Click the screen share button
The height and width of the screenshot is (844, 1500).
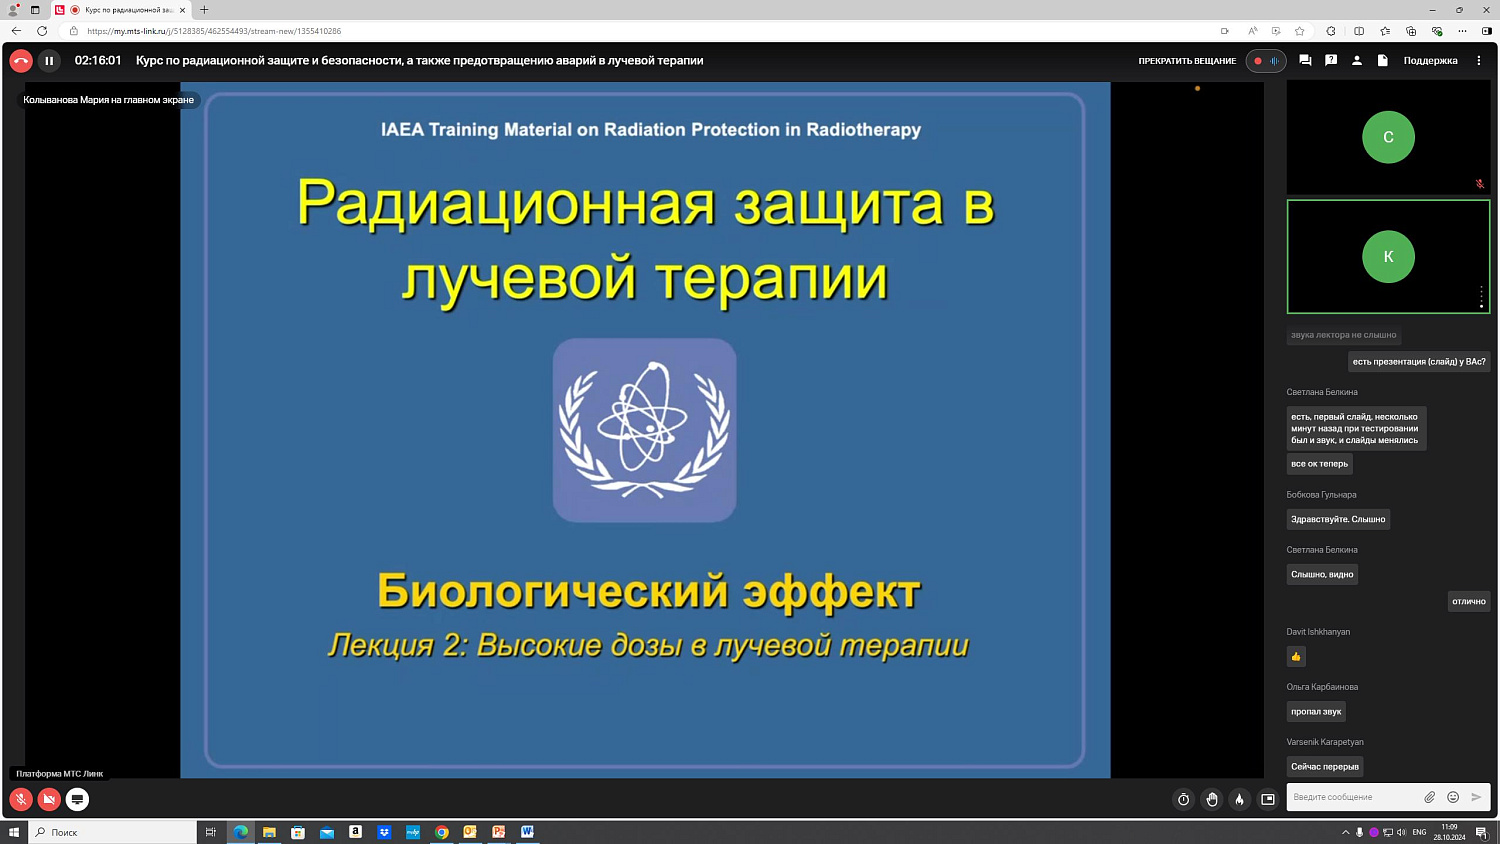pyautogui.click(x=77, y=799)
